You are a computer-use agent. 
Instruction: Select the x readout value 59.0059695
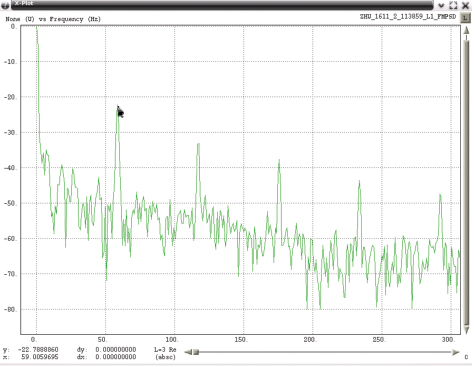tap(40, 357)
